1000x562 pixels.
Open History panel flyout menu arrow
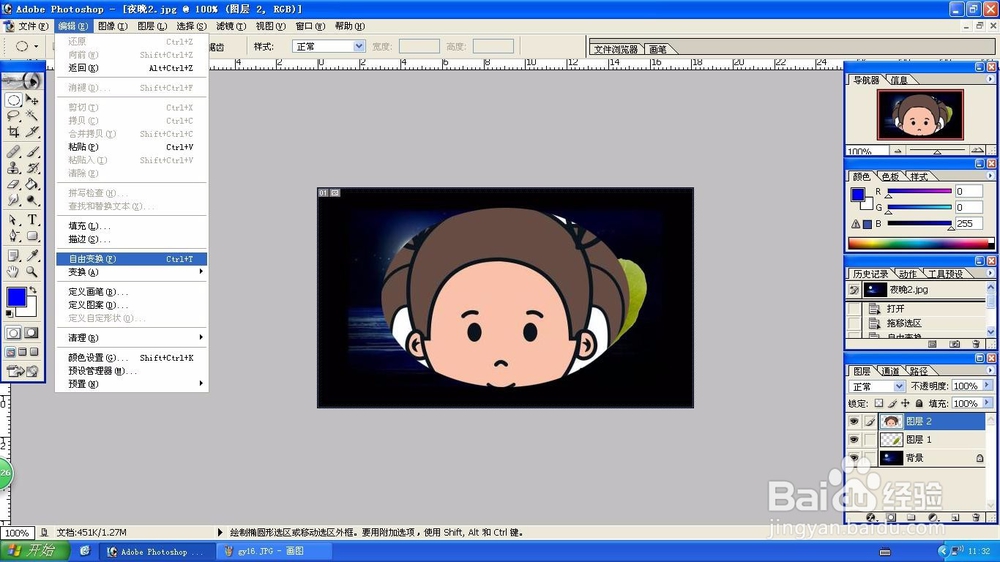point(990,273)
